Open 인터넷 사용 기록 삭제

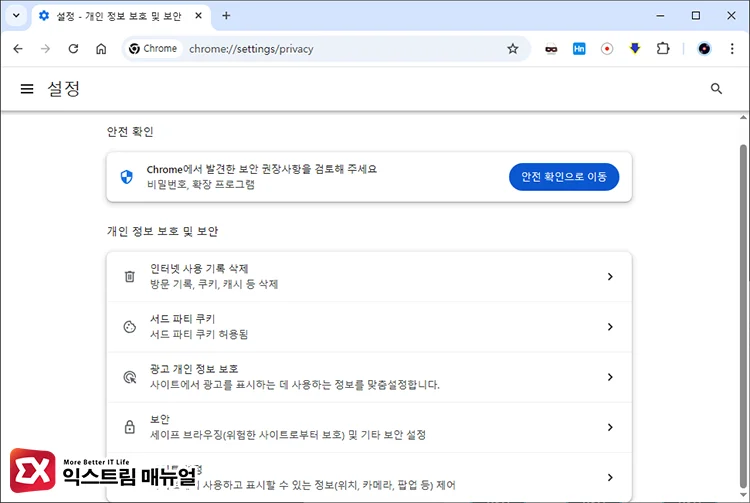point(369,276)
